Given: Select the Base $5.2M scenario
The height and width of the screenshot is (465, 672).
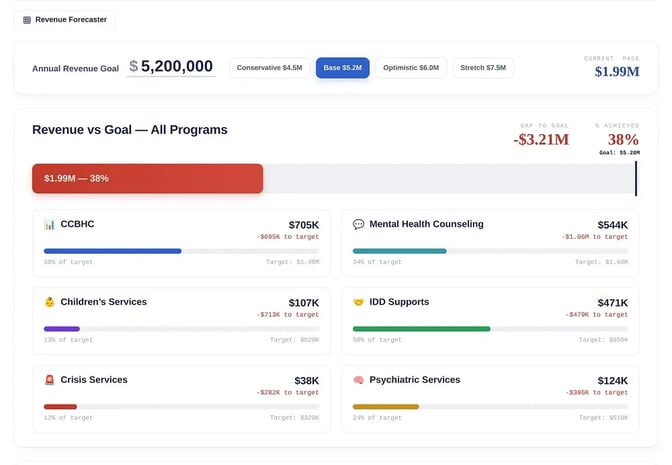Looking at the screenshot, I should point(342,68).
